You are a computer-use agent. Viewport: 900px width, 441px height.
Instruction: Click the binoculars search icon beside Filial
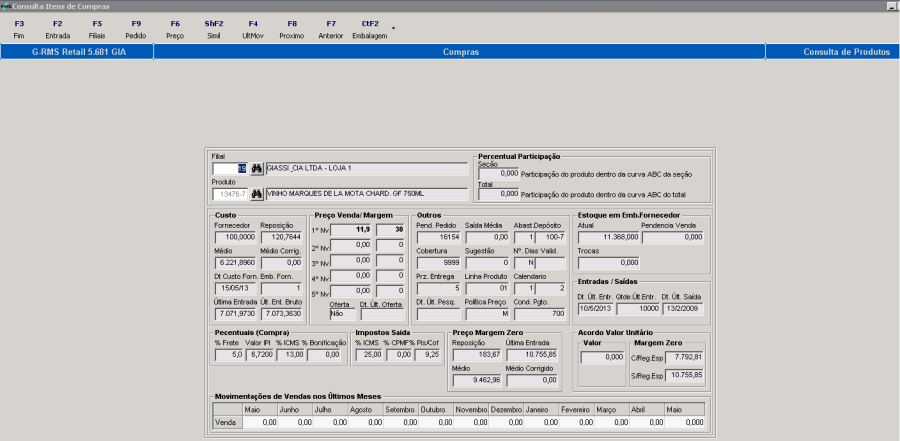[255, 168]
